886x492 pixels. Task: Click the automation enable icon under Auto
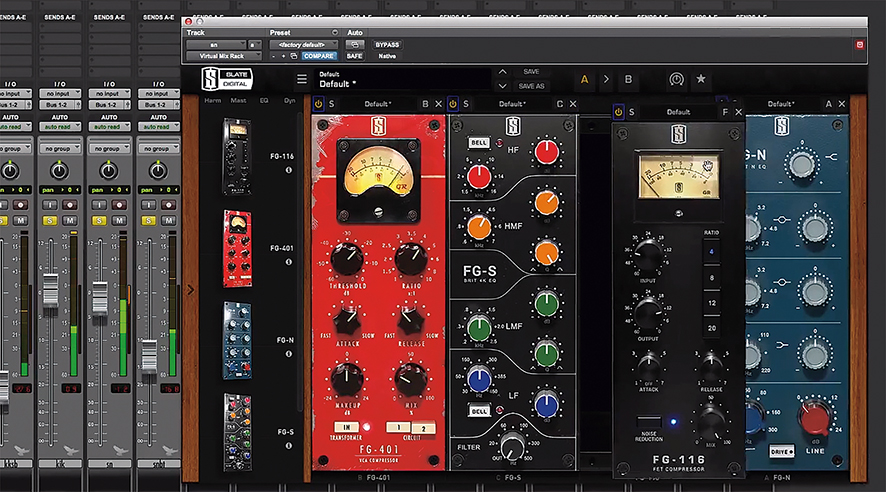[x=355, y=45]
